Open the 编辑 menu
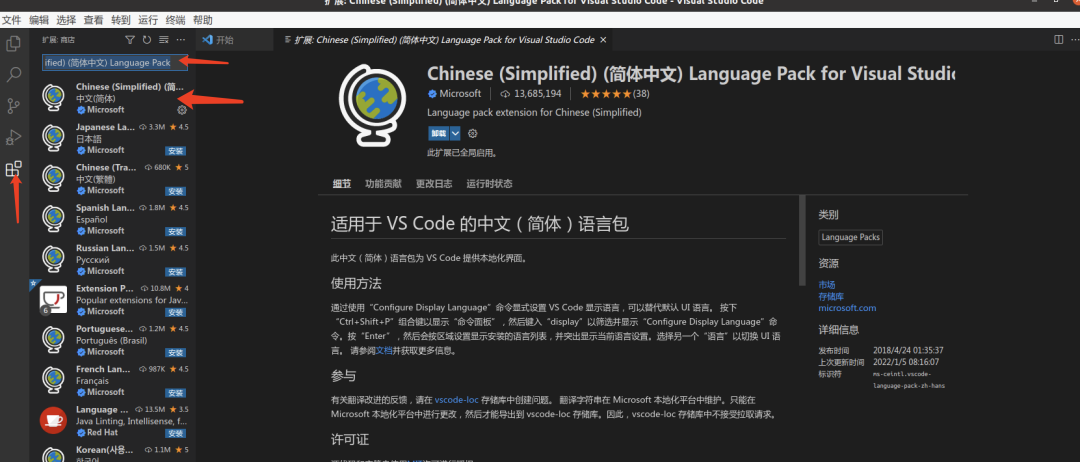This screenshot has width=1080, height=462. click(x=39, y=20)
